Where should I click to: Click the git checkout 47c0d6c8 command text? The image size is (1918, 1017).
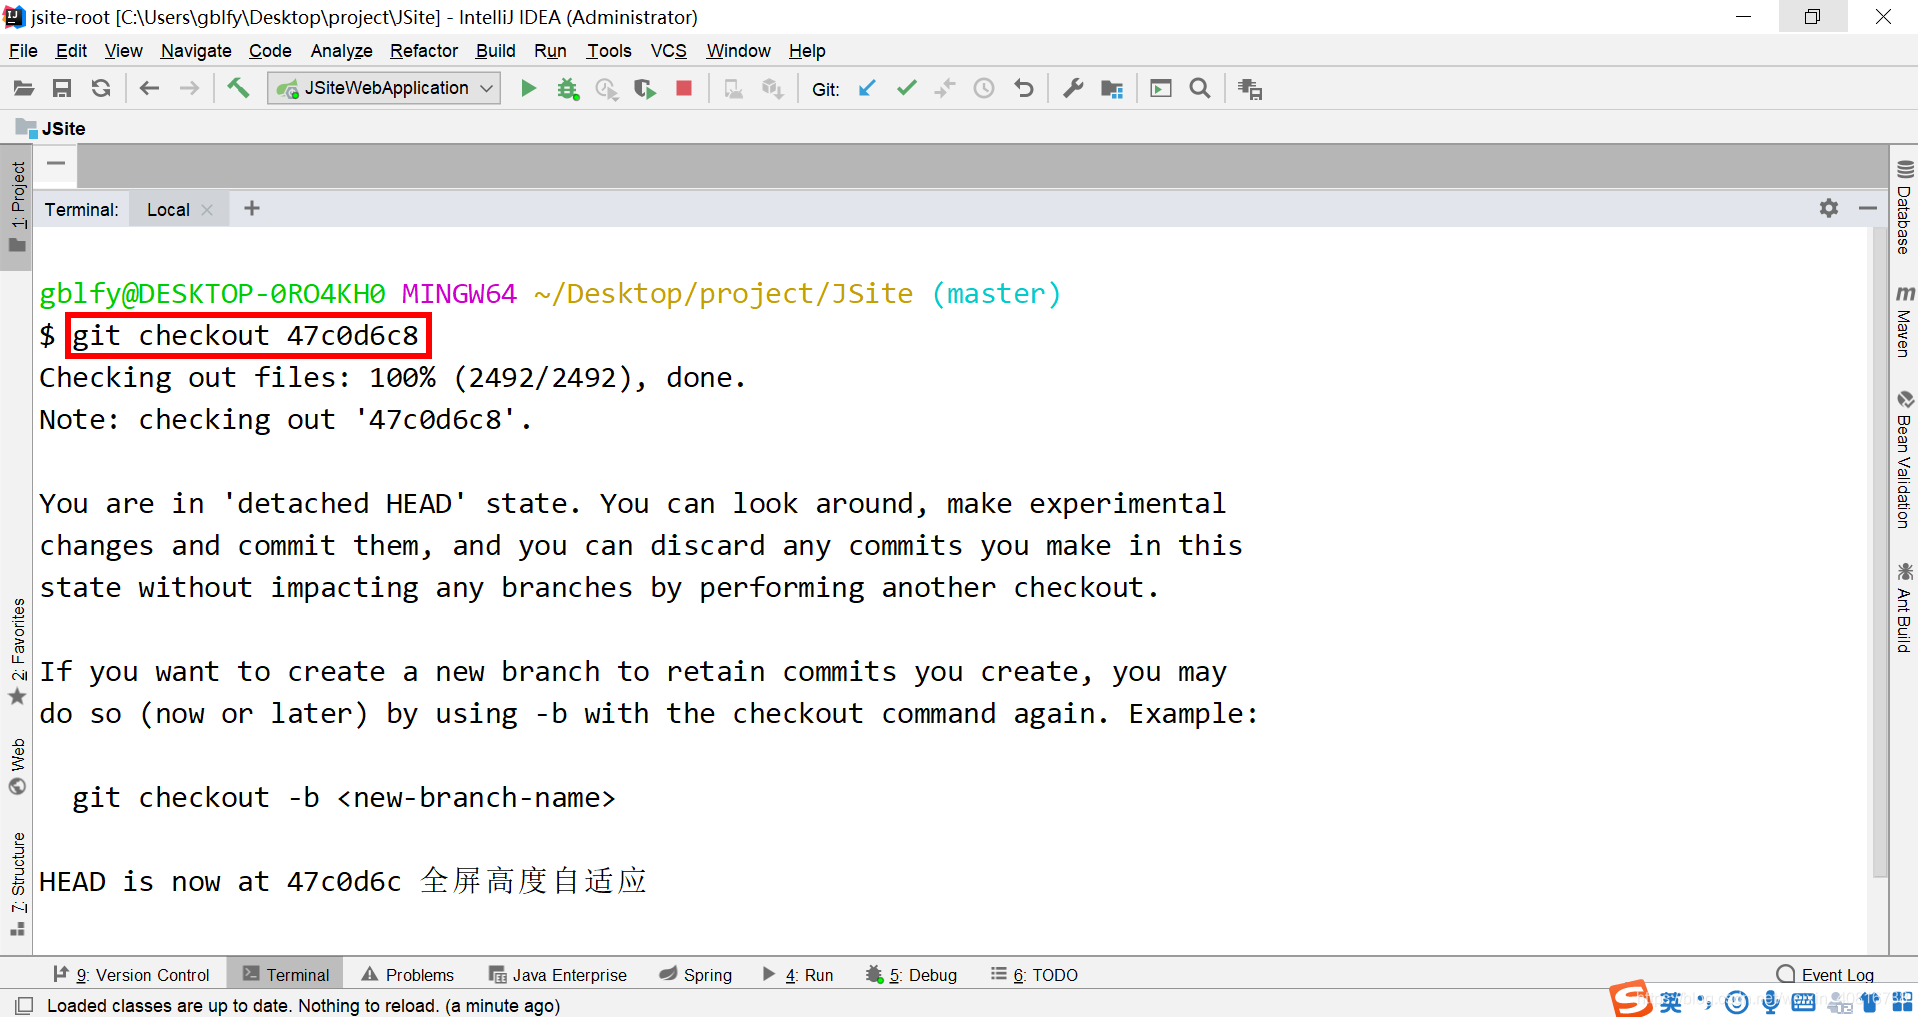tap(246, 336)
